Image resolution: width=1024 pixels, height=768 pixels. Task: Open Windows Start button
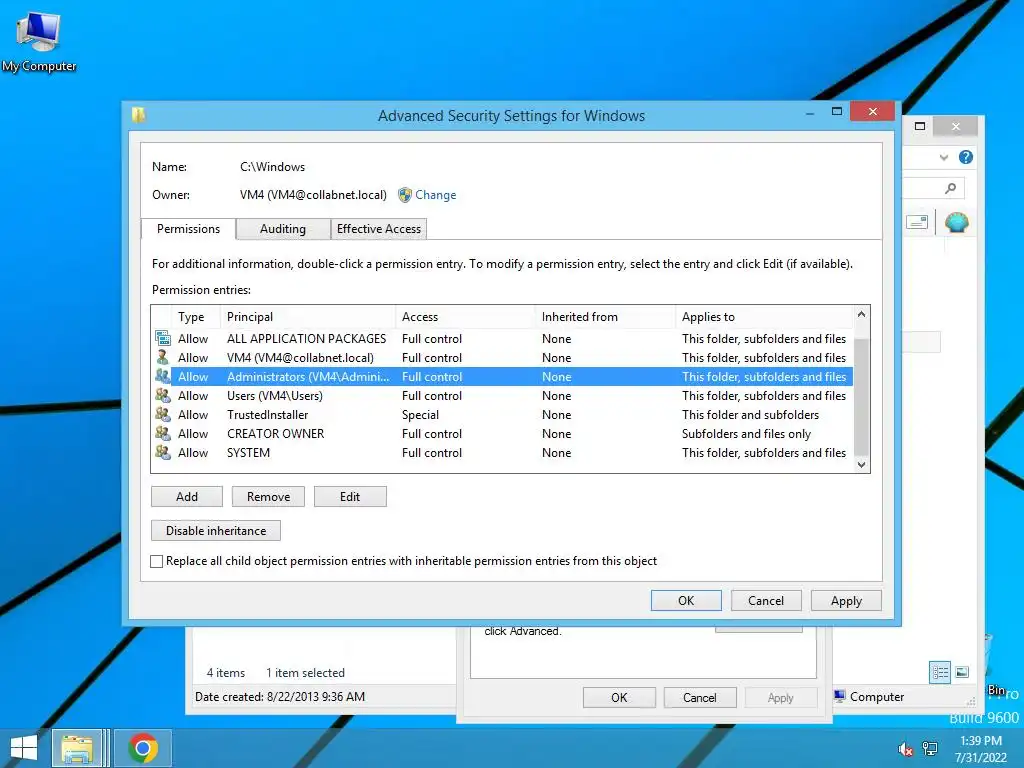click(24, 748)
